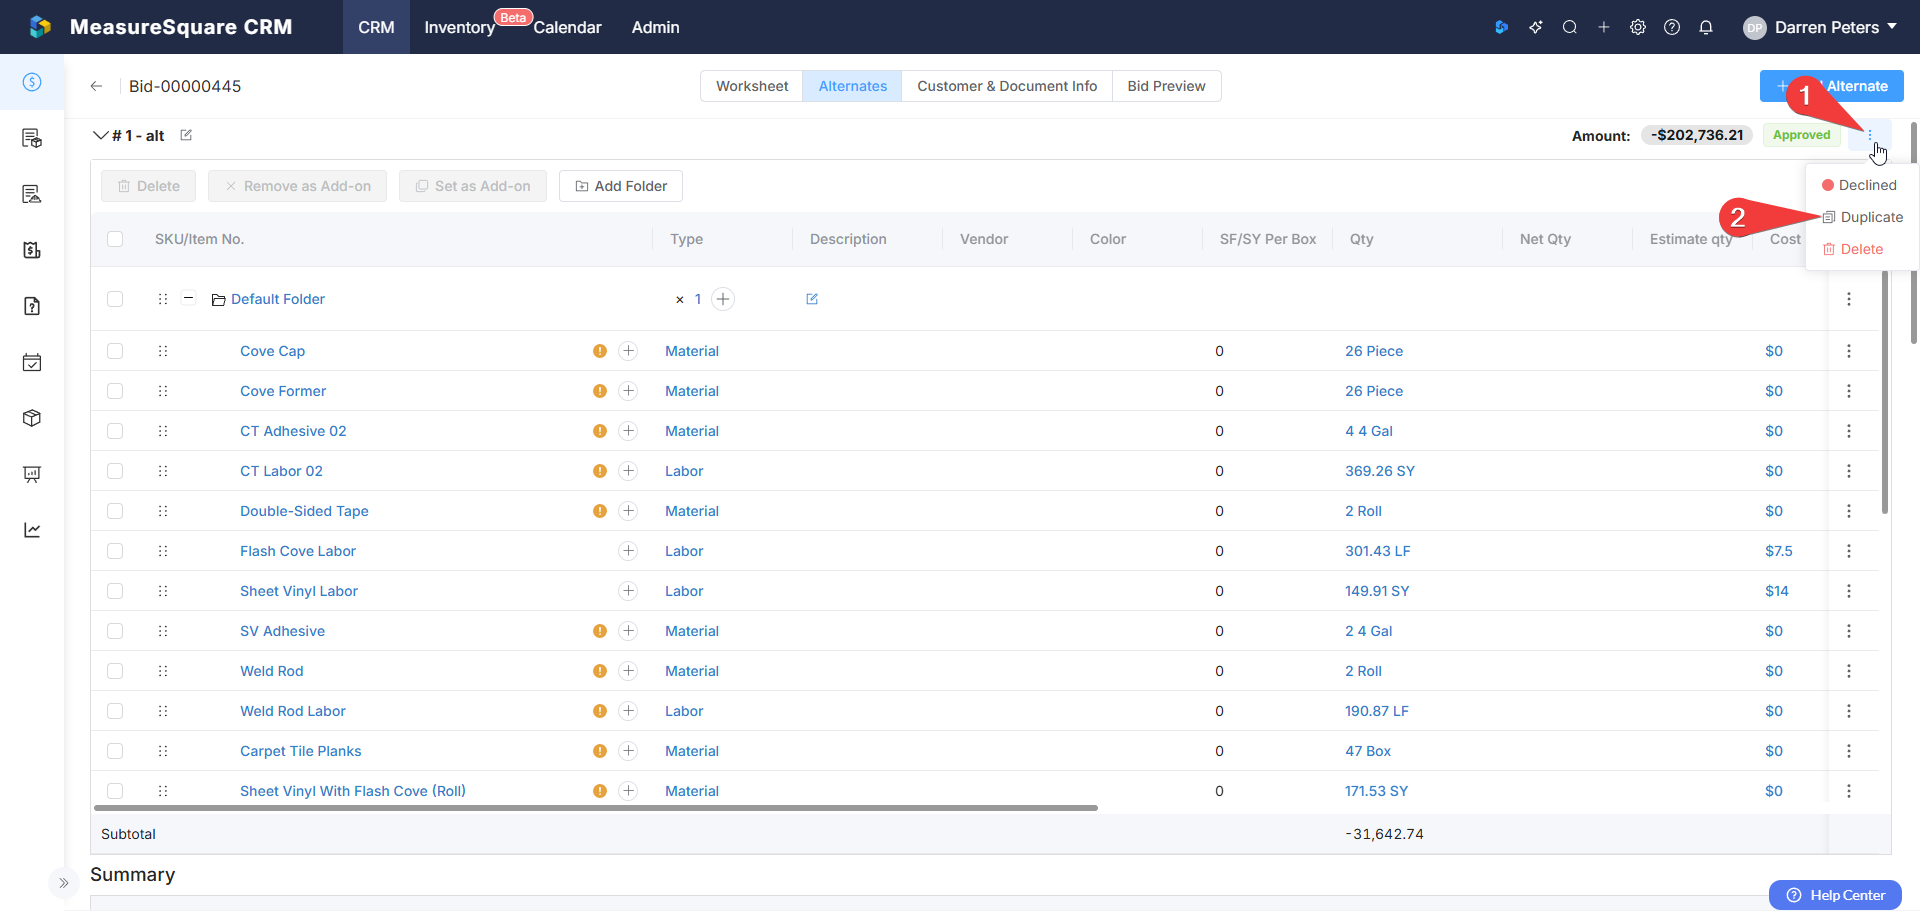Open the presentation board icon in sidebar
This screenshot has height=911, width=1920.
[x=32, y=474]
